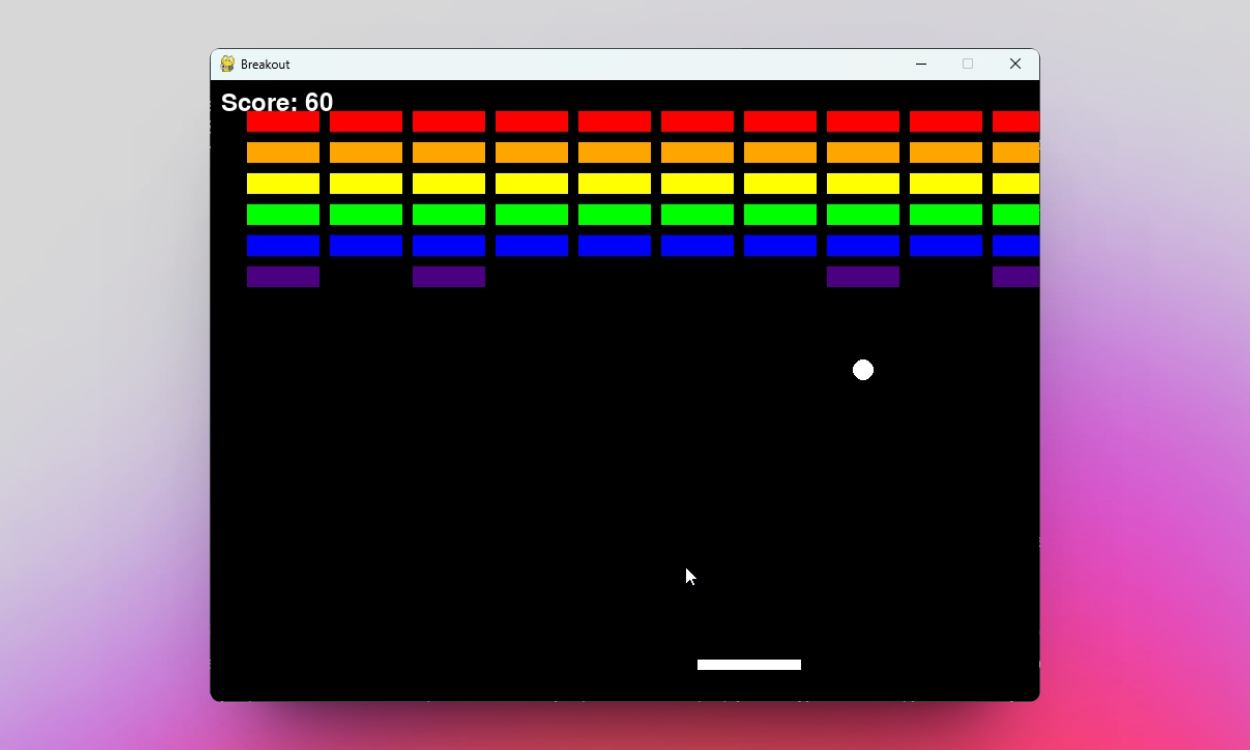Viewport: 1250px width, 750px height.
Task: Hit the leftmost yellow brick
Action: [283, 184]
